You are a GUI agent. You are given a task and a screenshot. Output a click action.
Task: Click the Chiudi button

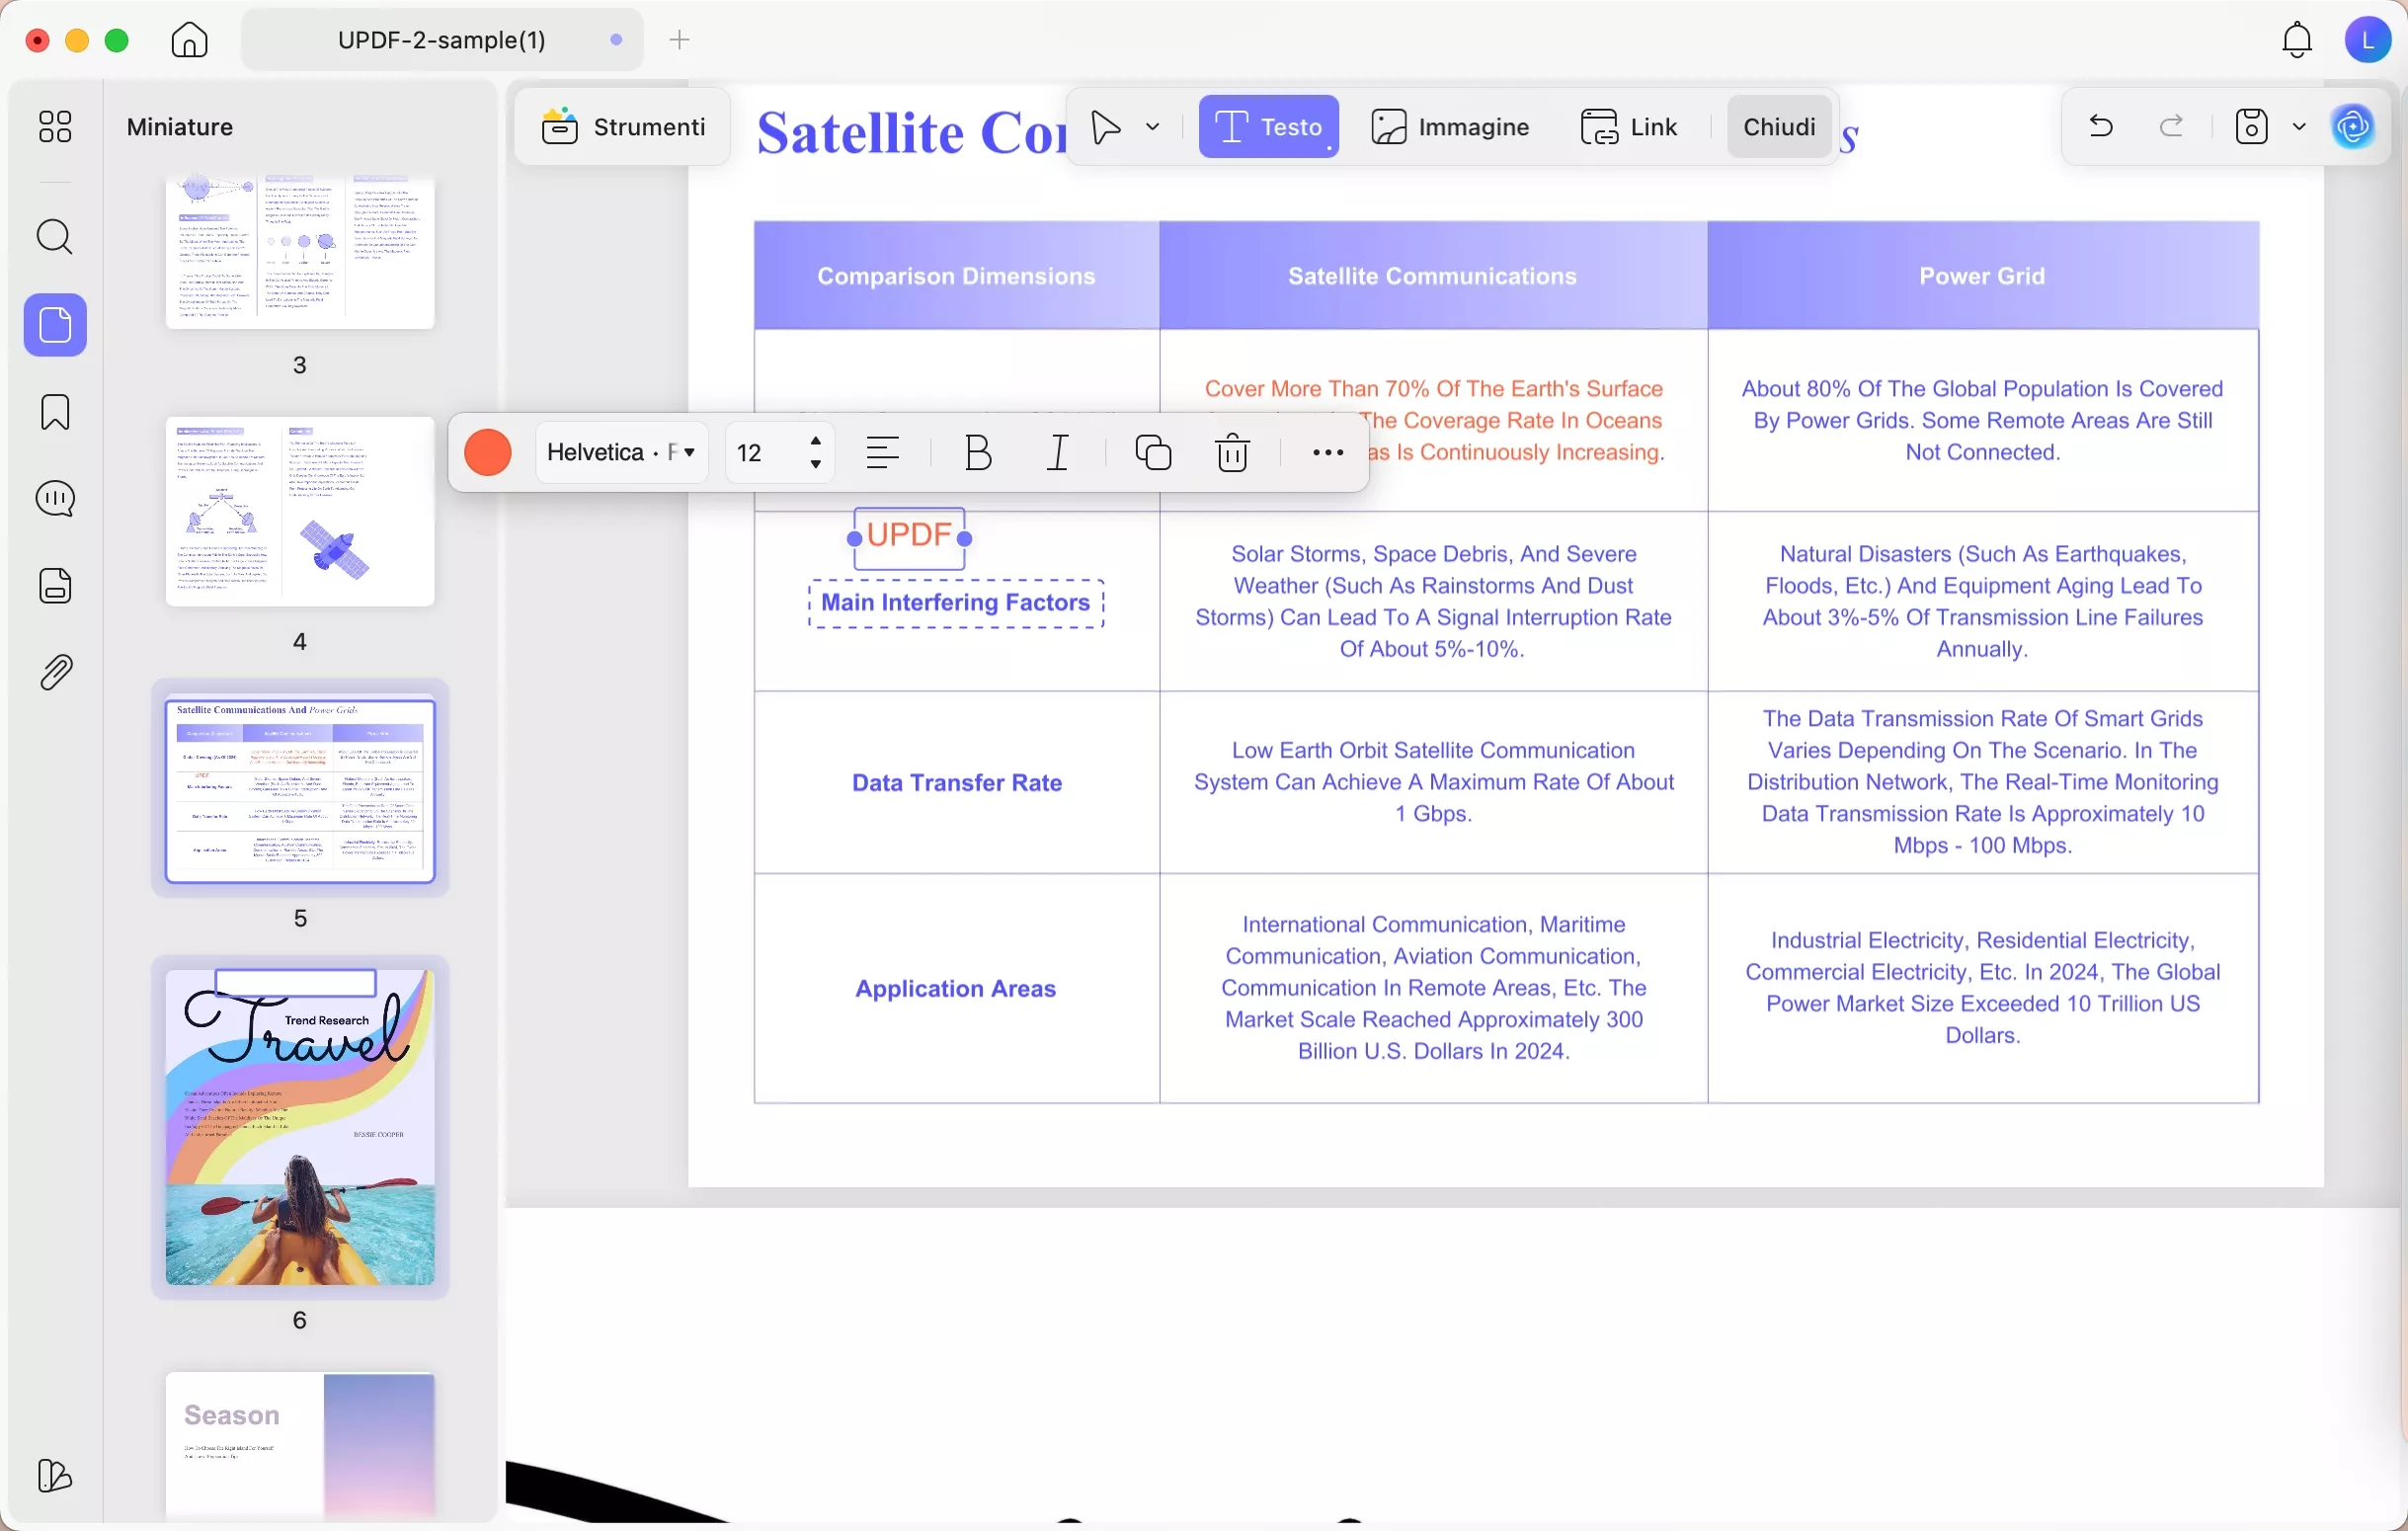click(x=1778, y=127)
